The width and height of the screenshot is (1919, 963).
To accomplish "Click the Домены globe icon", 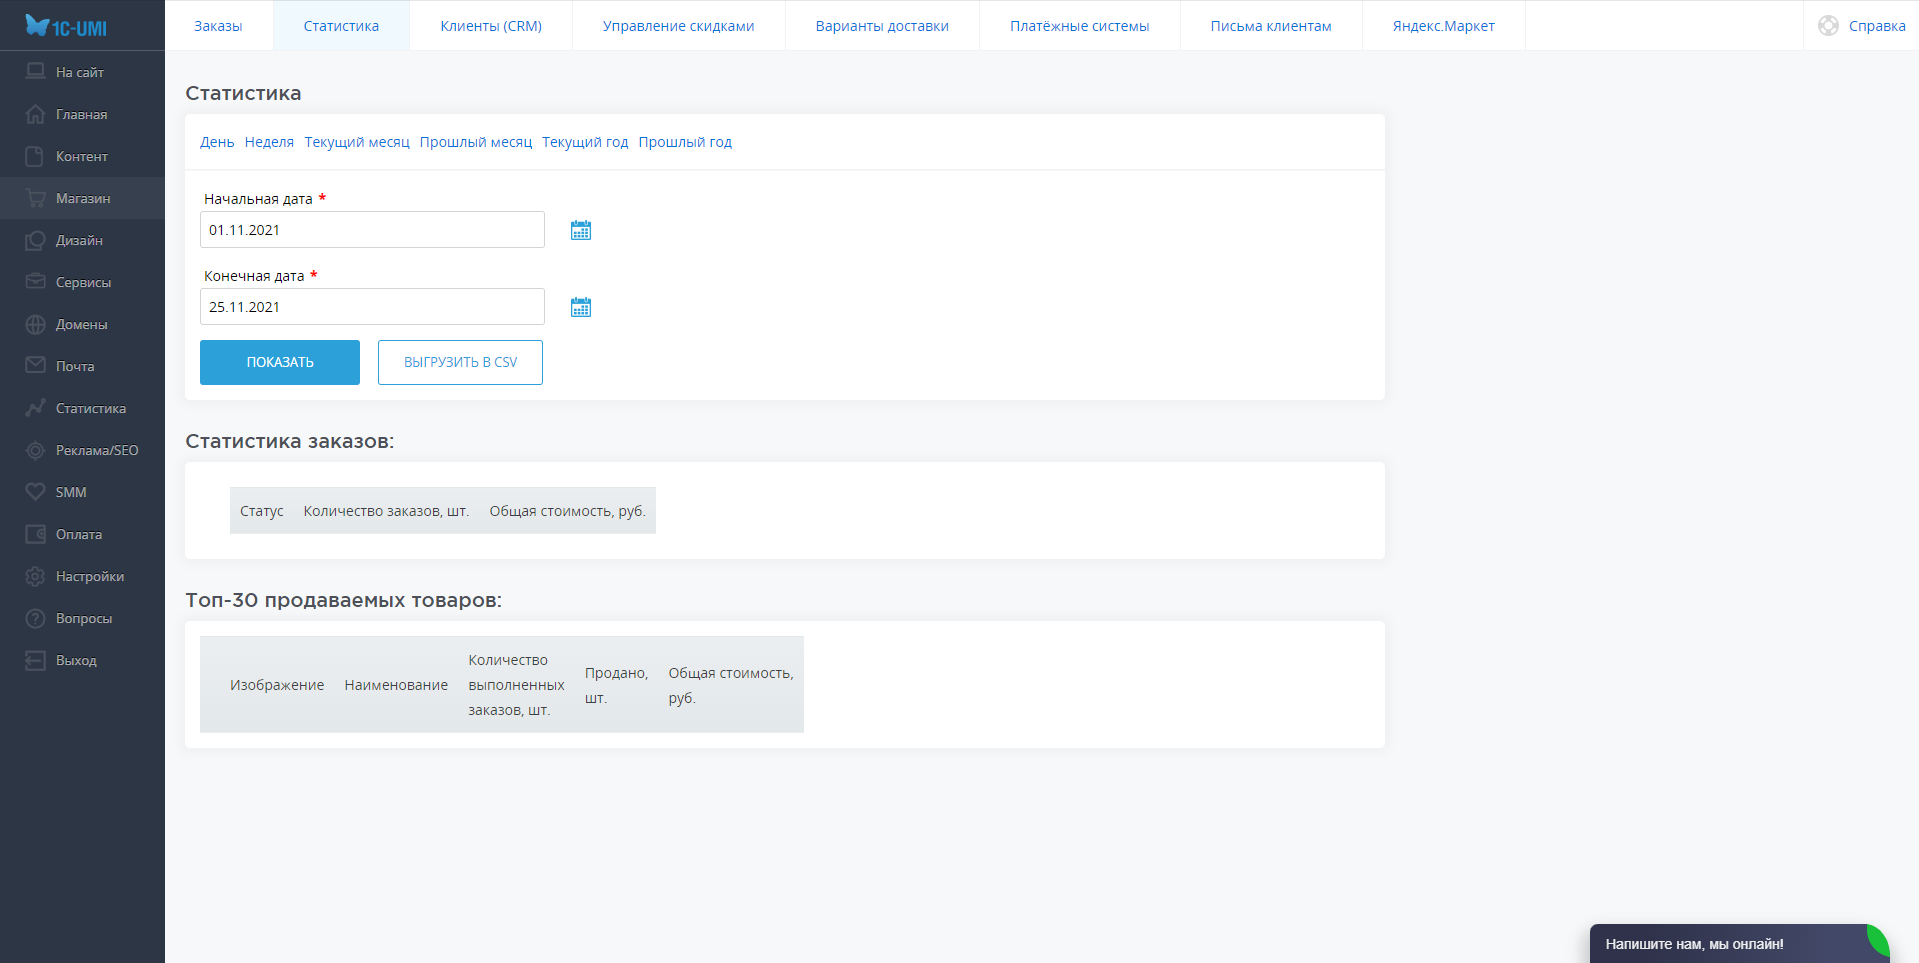I will tap(35, 324).
